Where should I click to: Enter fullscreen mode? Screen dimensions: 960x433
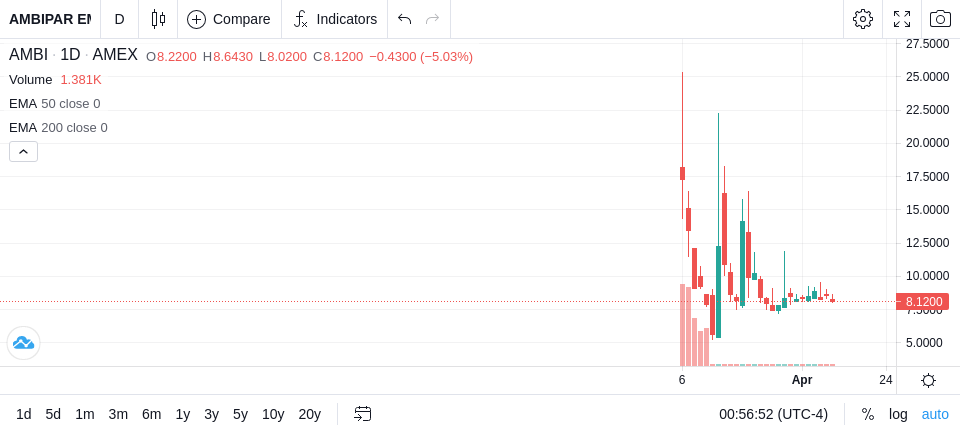[x=901, y=19]
